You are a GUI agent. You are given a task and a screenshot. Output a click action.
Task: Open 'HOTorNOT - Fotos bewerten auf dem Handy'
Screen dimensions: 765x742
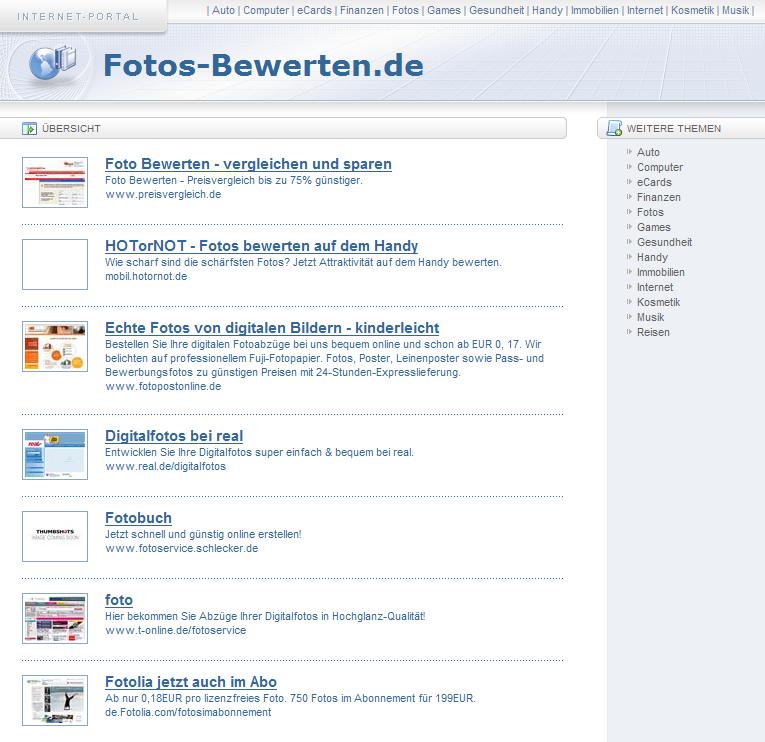261,246
